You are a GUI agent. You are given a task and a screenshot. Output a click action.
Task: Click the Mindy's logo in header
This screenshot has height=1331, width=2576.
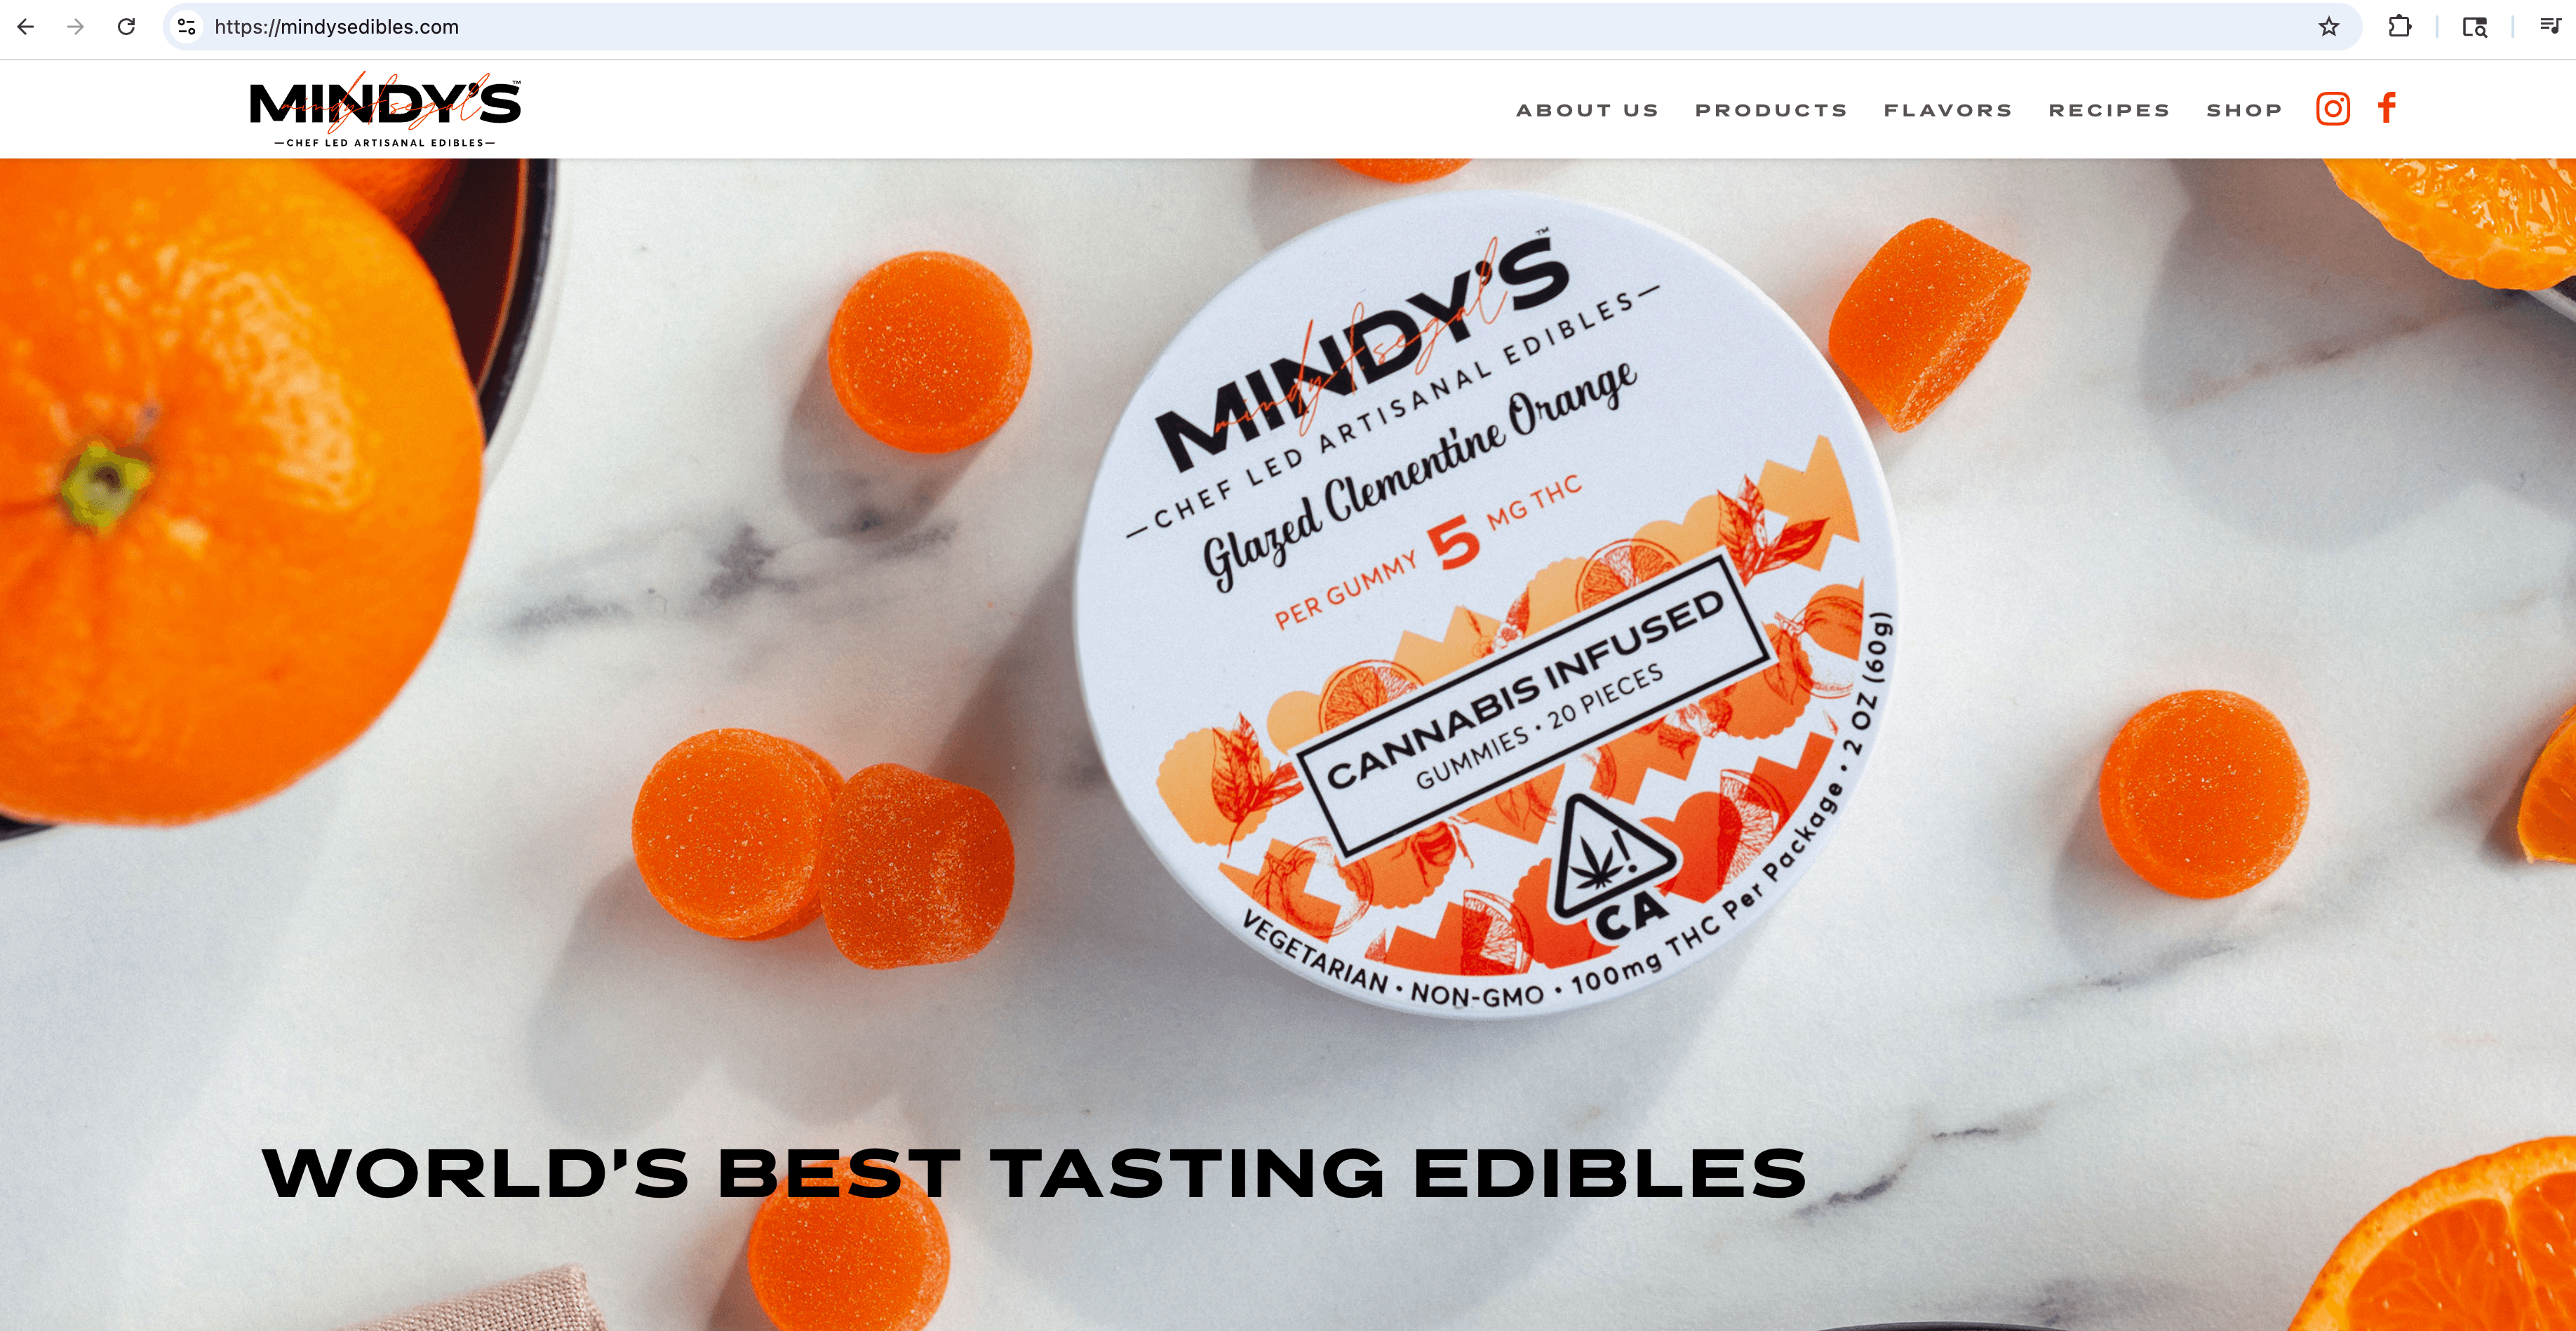pos(385,110)
